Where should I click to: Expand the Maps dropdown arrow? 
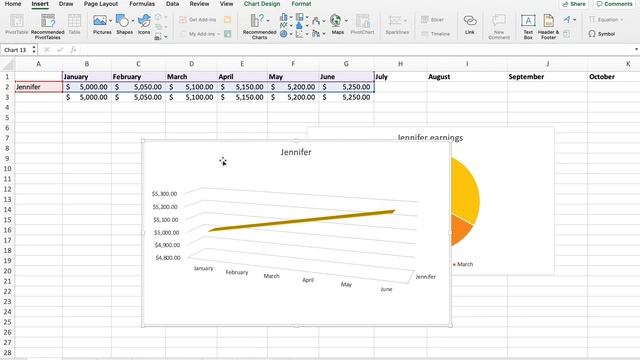coord(346,20)
